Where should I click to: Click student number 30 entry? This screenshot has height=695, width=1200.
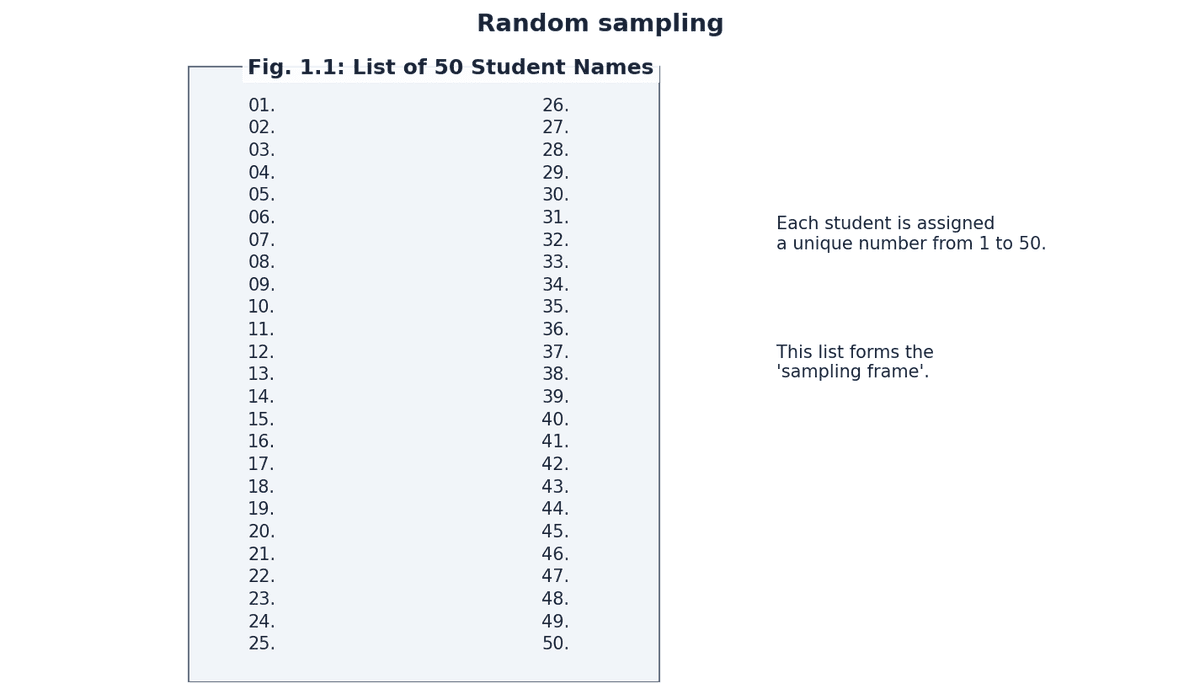(555, 195)
